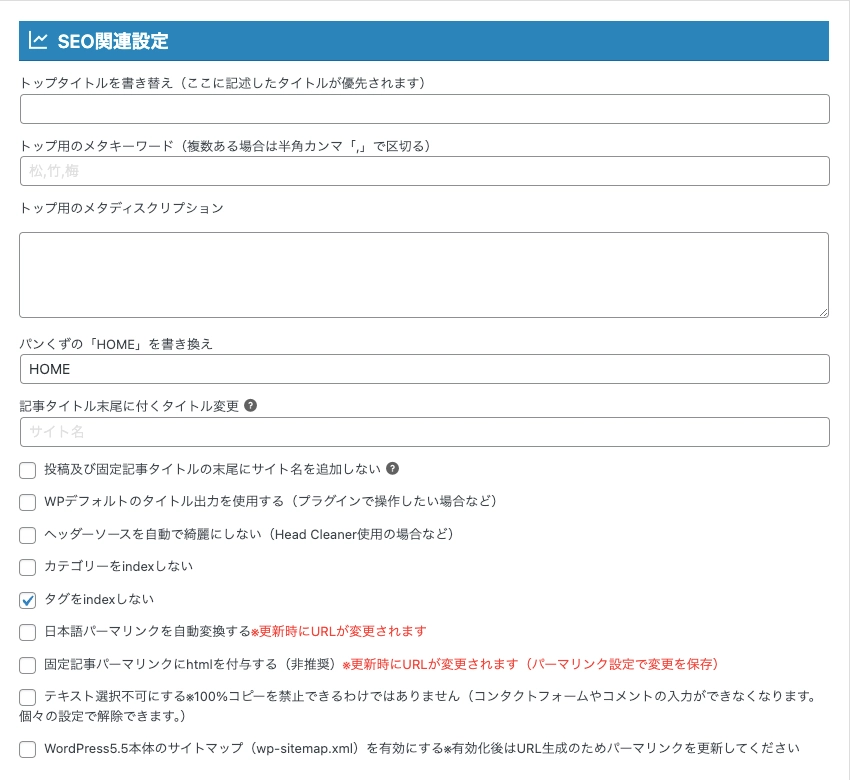Click the field with the サイト名 placeholder
The height and width of the screenshot is (780, 850).
click(424, 432)
